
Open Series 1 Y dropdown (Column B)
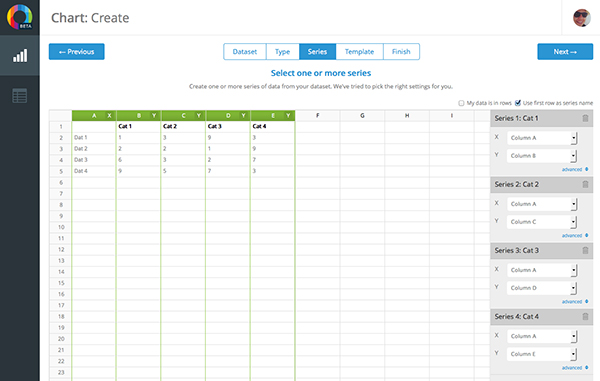(542, 156)
